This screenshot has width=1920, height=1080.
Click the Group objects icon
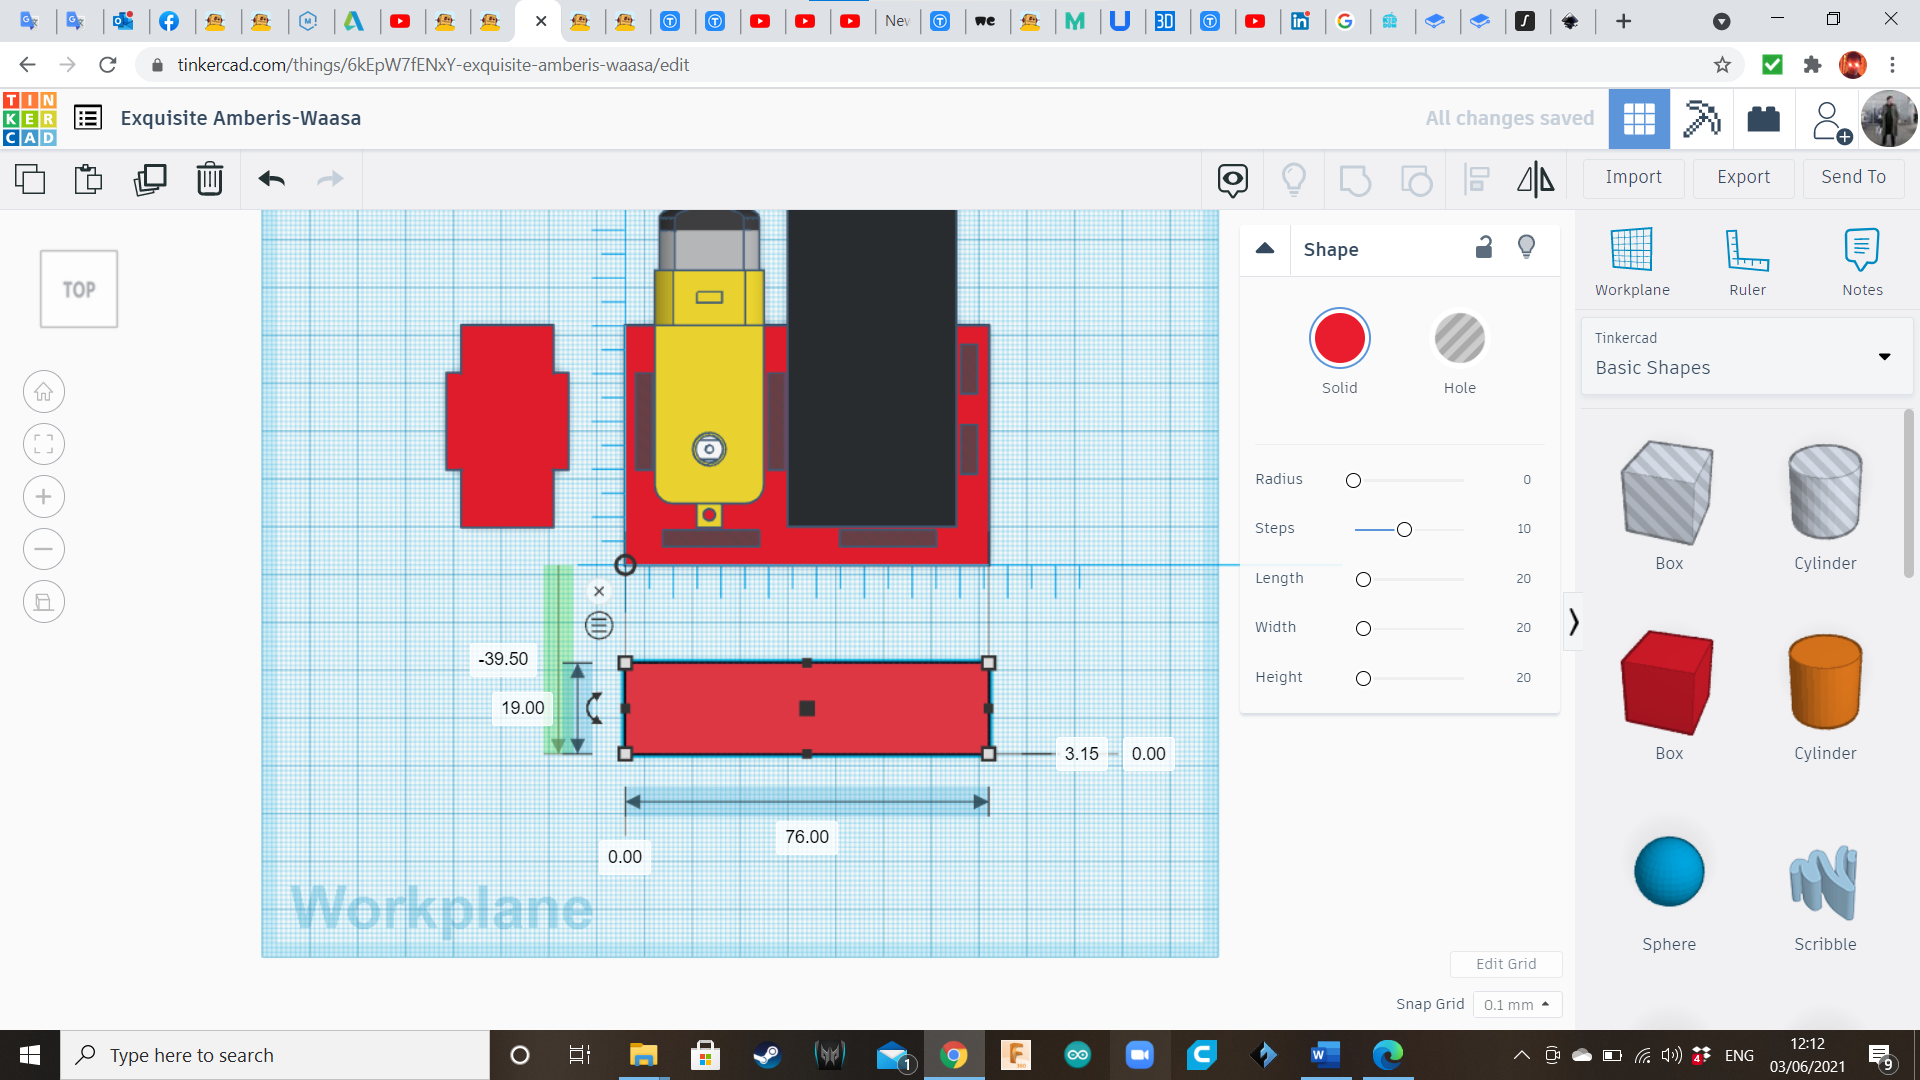click(x=1354, y=178)
